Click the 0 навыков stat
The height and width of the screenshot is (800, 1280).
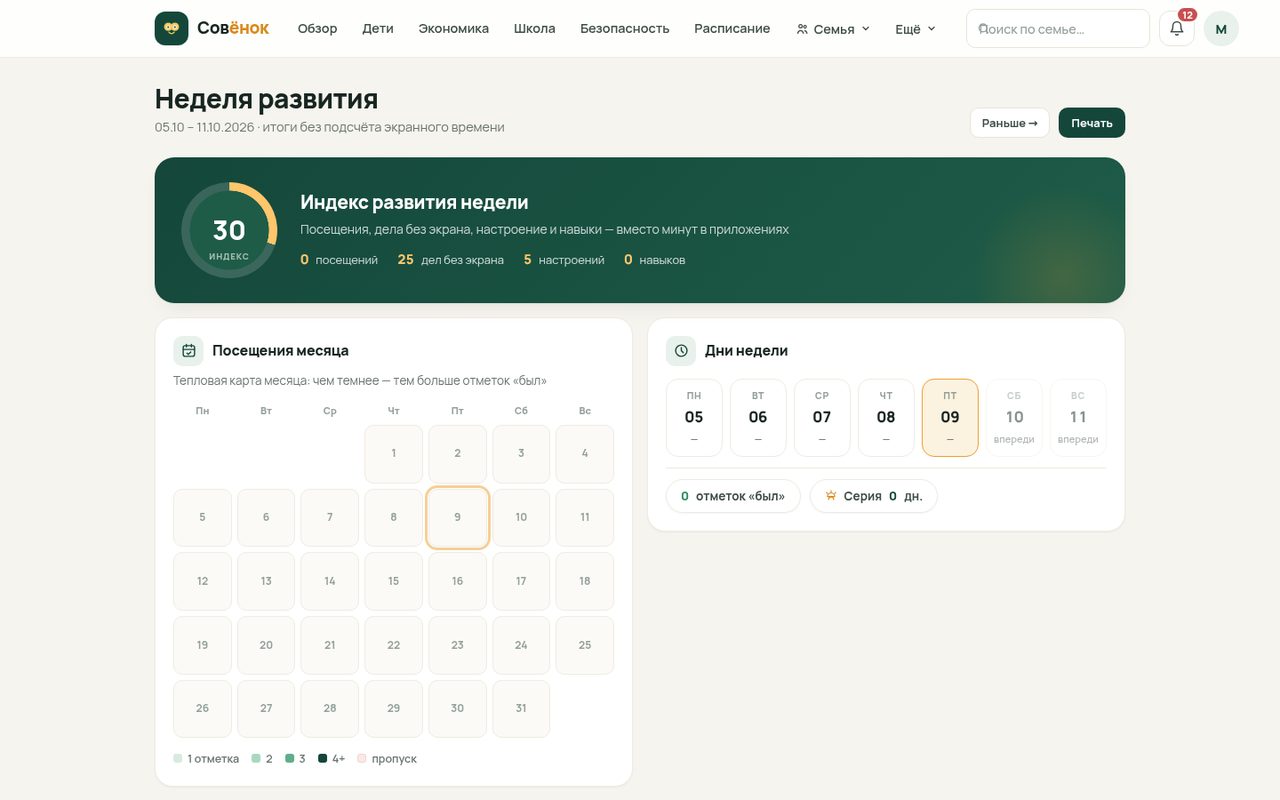[x=654, y=260]
